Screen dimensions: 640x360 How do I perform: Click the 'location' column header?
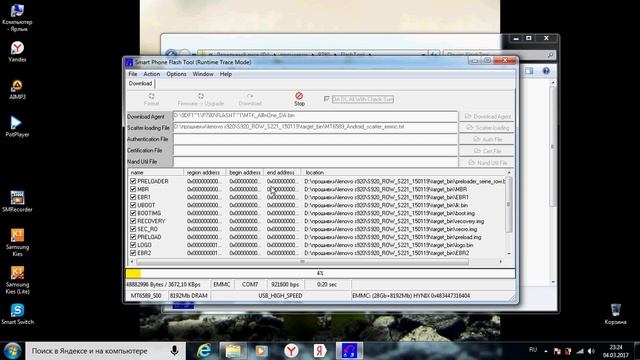click(403, 173)
